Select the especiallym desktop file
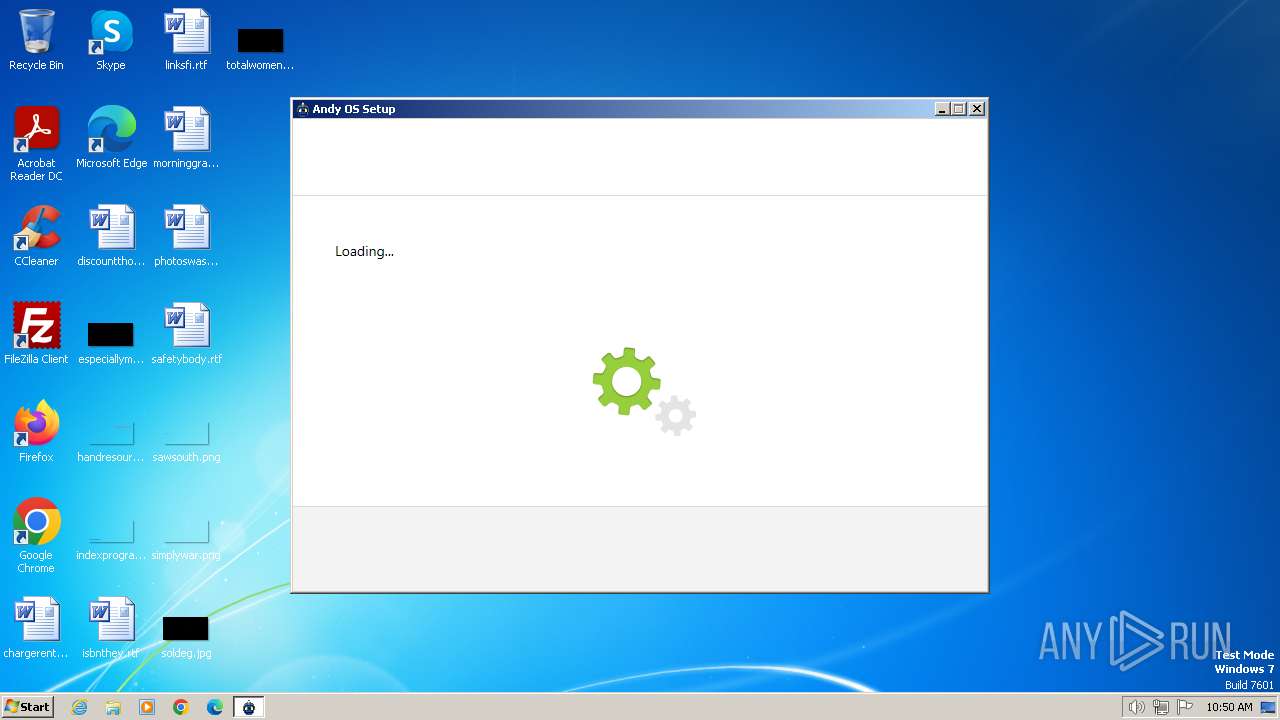1280x720 pixels. (111, 341)
